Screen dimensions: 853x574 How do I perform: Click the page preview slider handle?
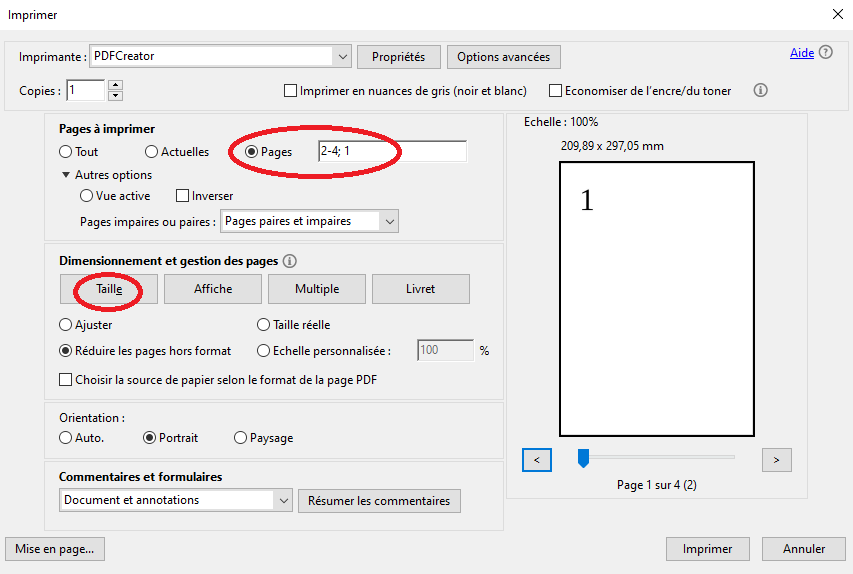(583, 458)
